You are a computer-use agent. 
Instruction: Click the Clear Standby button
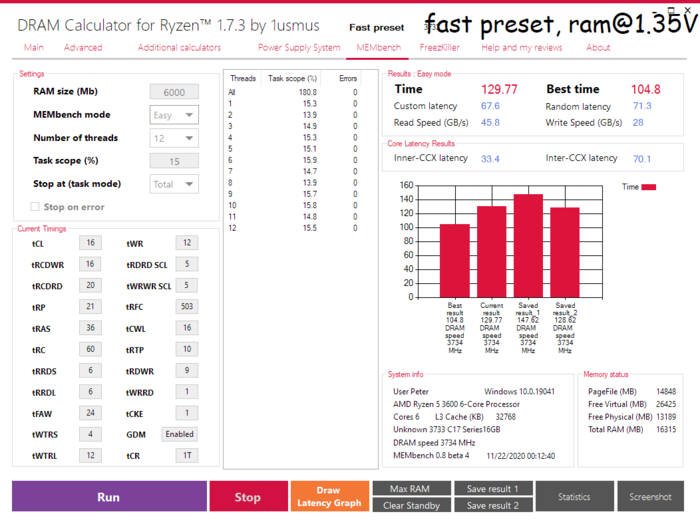(x=411, y=505)
